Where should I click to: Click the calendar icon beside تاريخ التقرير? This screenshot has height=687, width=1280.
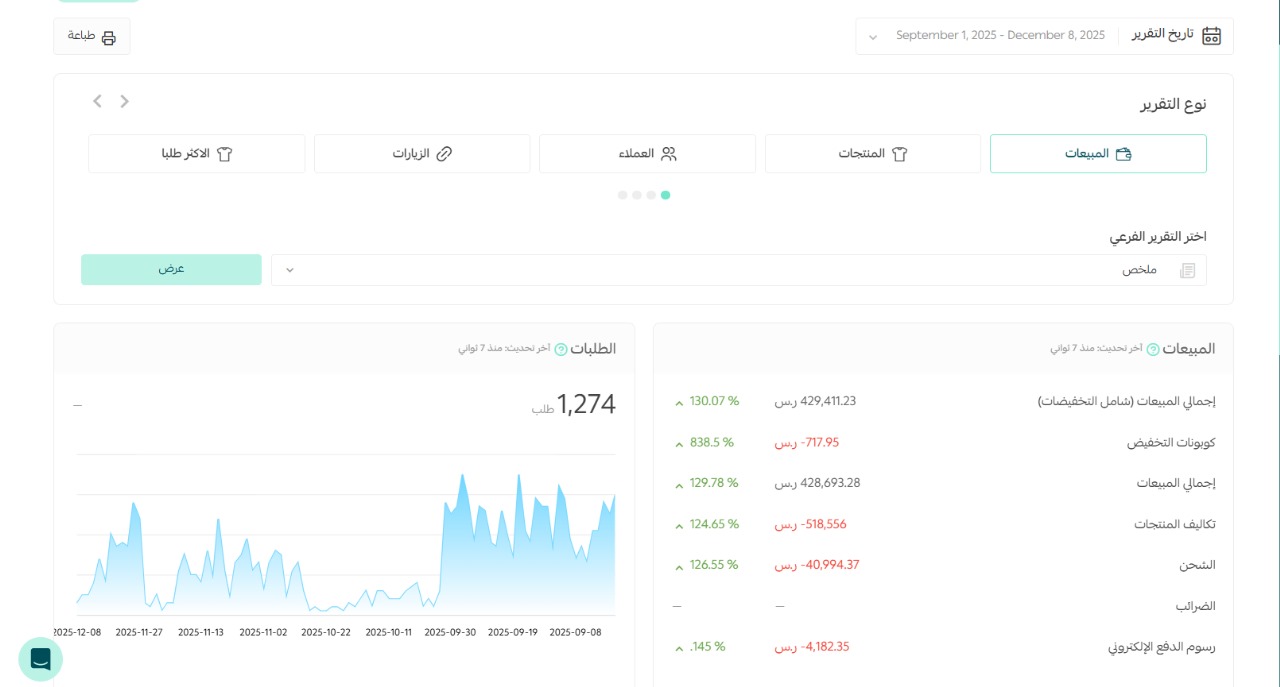coord(1211,35)
